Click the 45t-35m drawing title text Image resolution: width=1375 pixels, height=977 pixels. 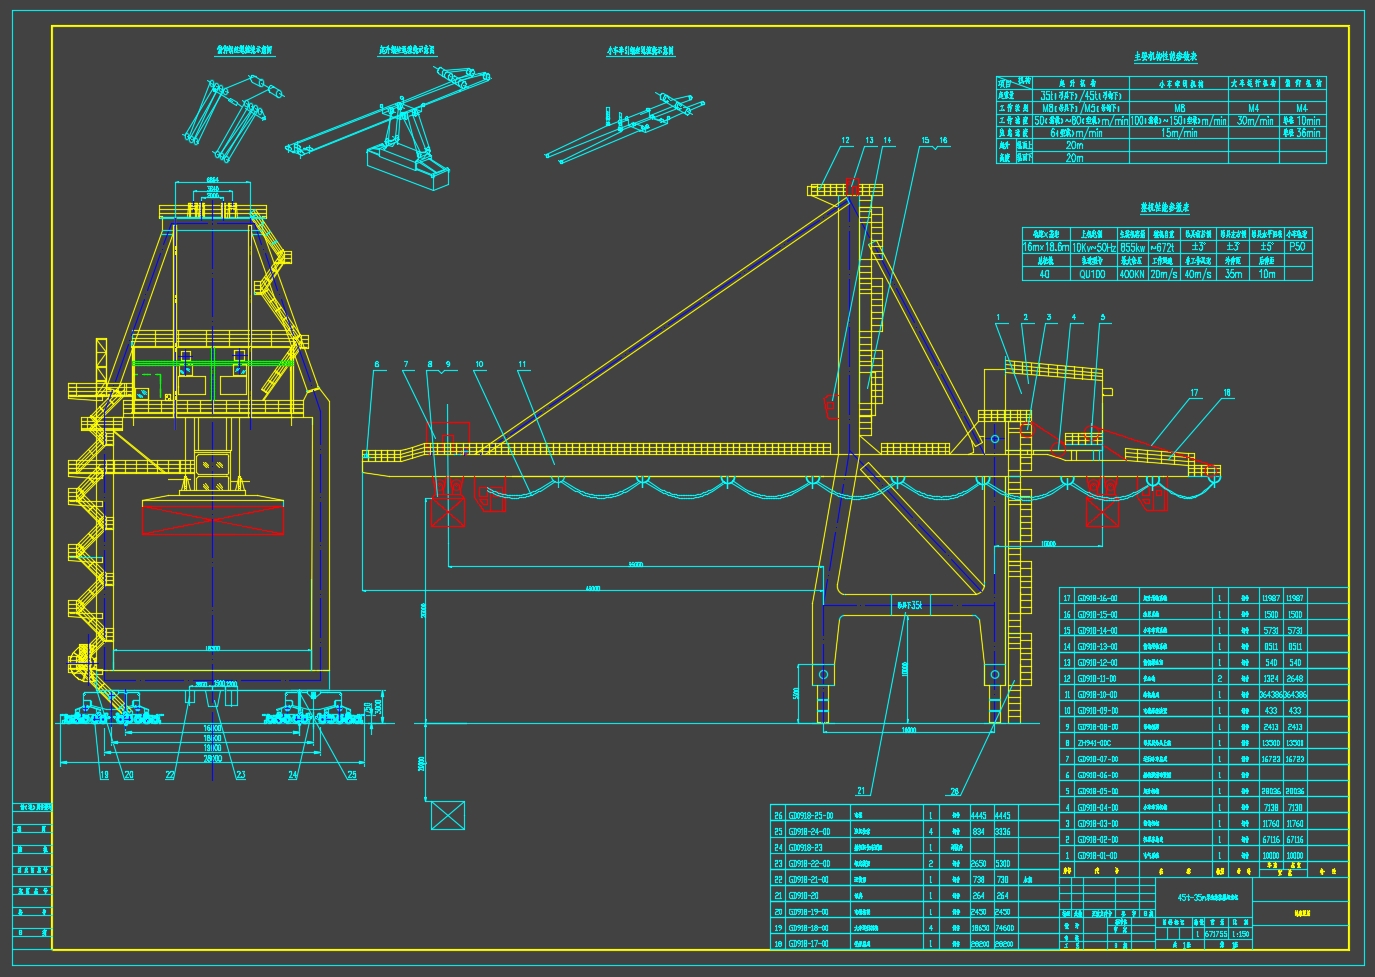[x=1207, y=897]
